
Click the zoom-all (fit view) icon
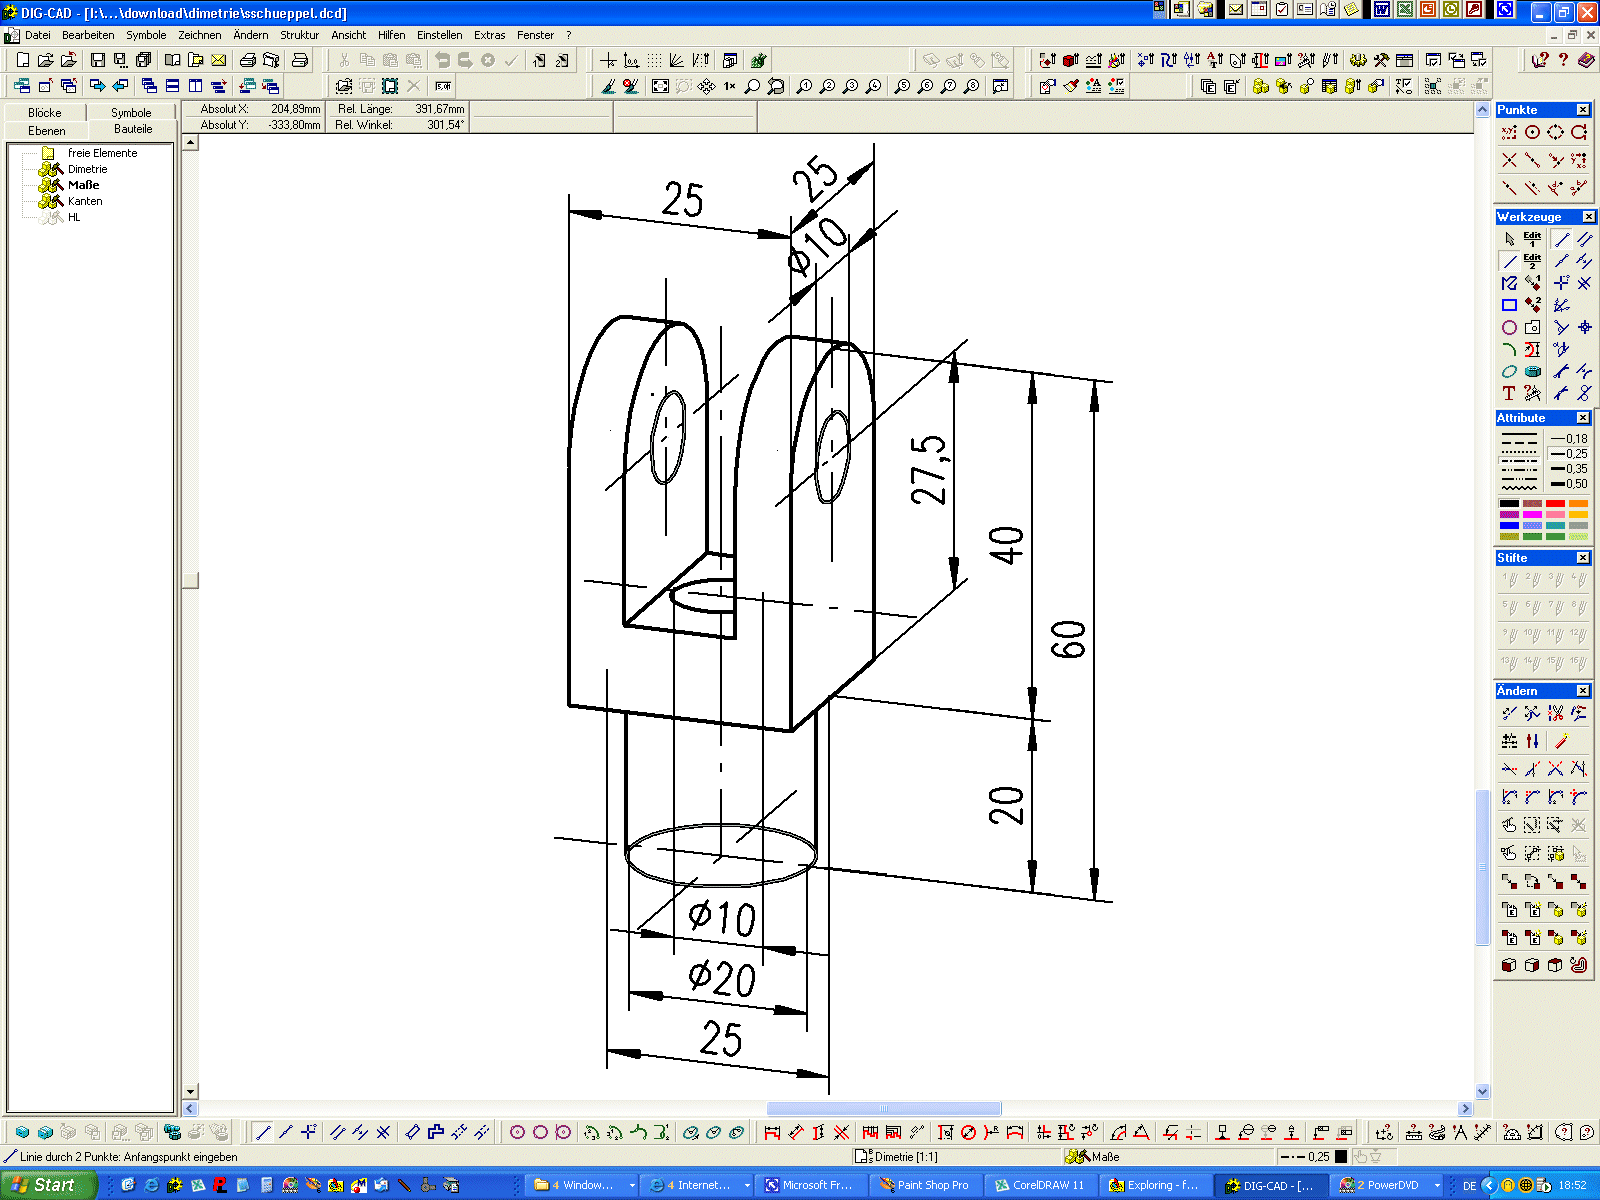(x=660, y=86)
